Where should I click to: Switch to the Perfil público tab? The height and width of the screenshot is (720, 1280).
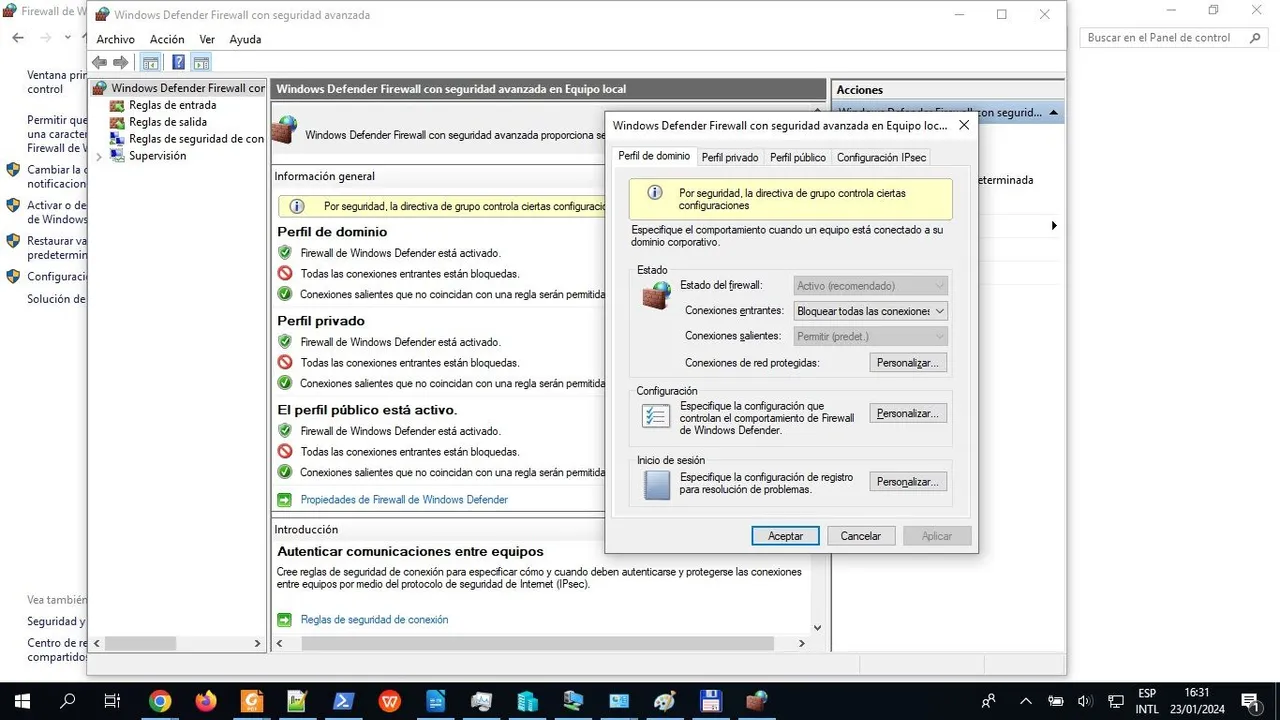click(797, 157)
